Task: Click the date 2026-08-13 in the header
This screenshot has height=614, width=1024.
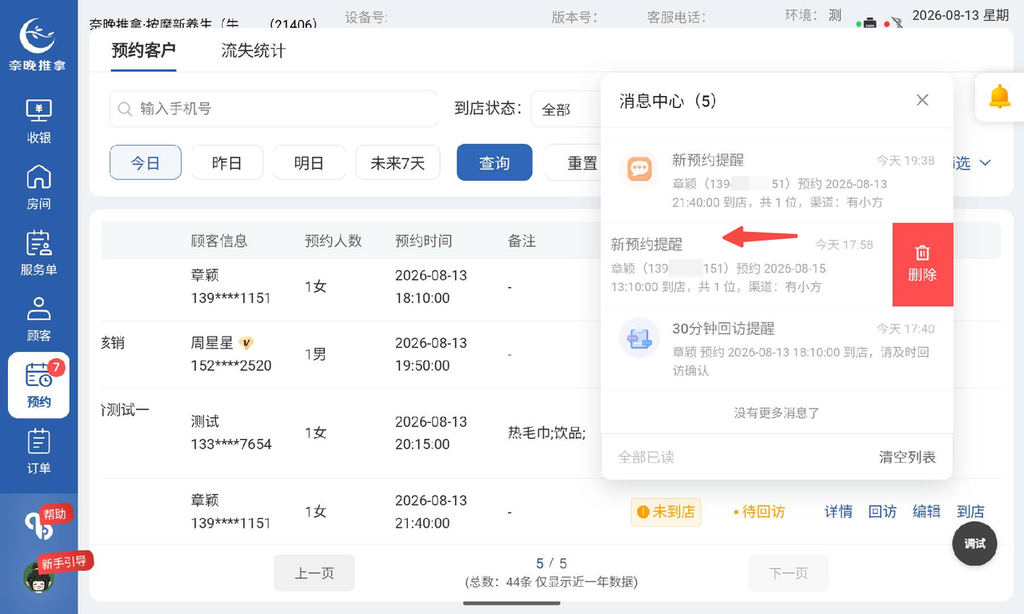Action: tap(946, 15)
